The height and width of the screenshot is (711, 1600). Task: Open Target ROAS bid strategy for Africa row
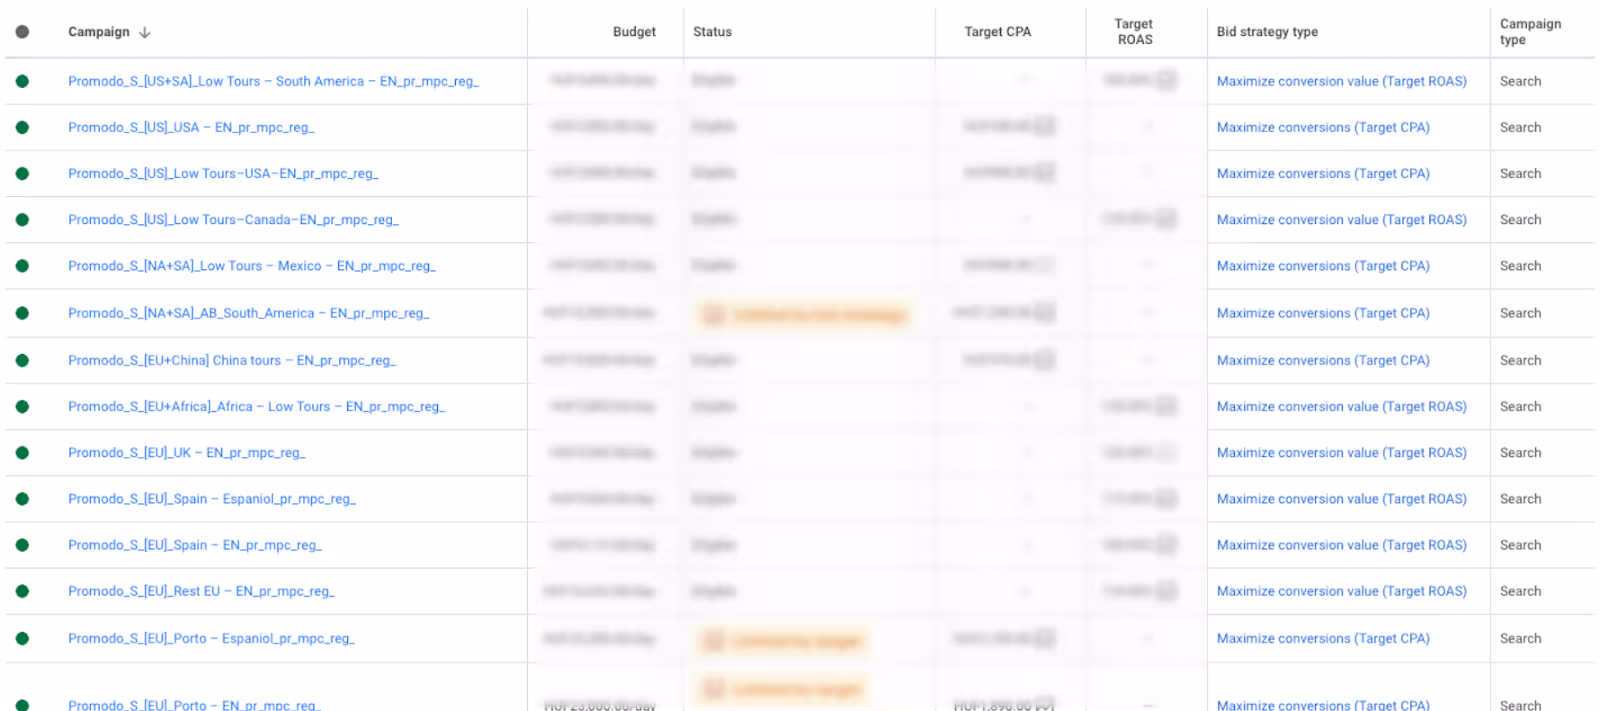pos(1341,406)
